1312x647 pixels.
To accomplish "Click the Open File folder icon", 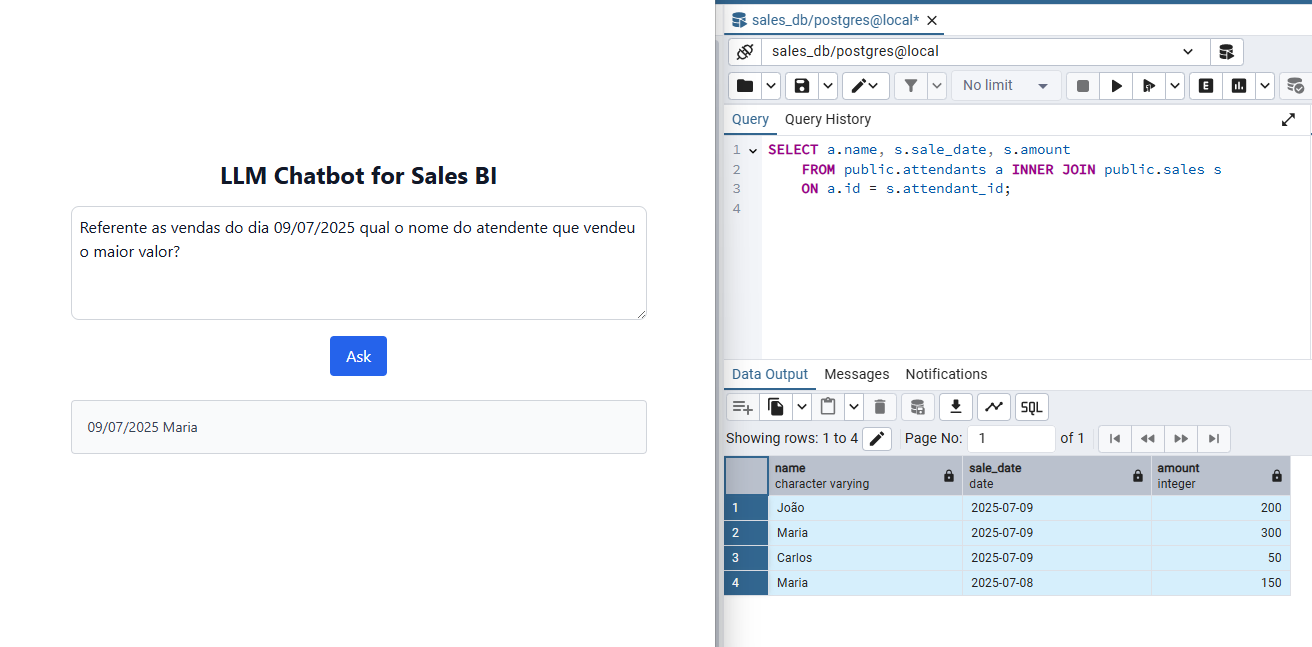I will tap(745, 86).
